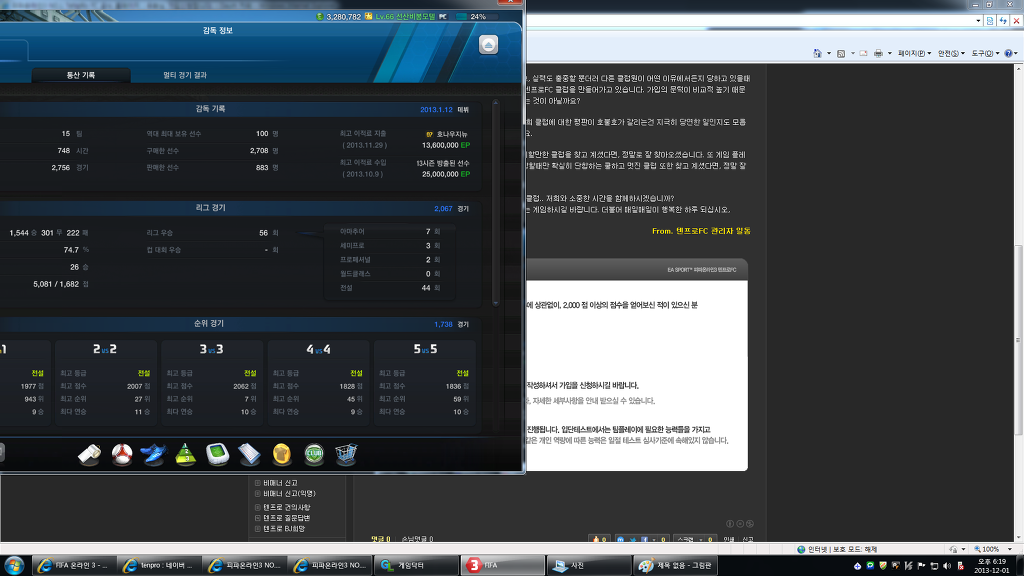1024x576 pixels.
Task: Click the '3 vs 3' ranked match card heading
Action: pyautogui.click(x=212, y=349)
